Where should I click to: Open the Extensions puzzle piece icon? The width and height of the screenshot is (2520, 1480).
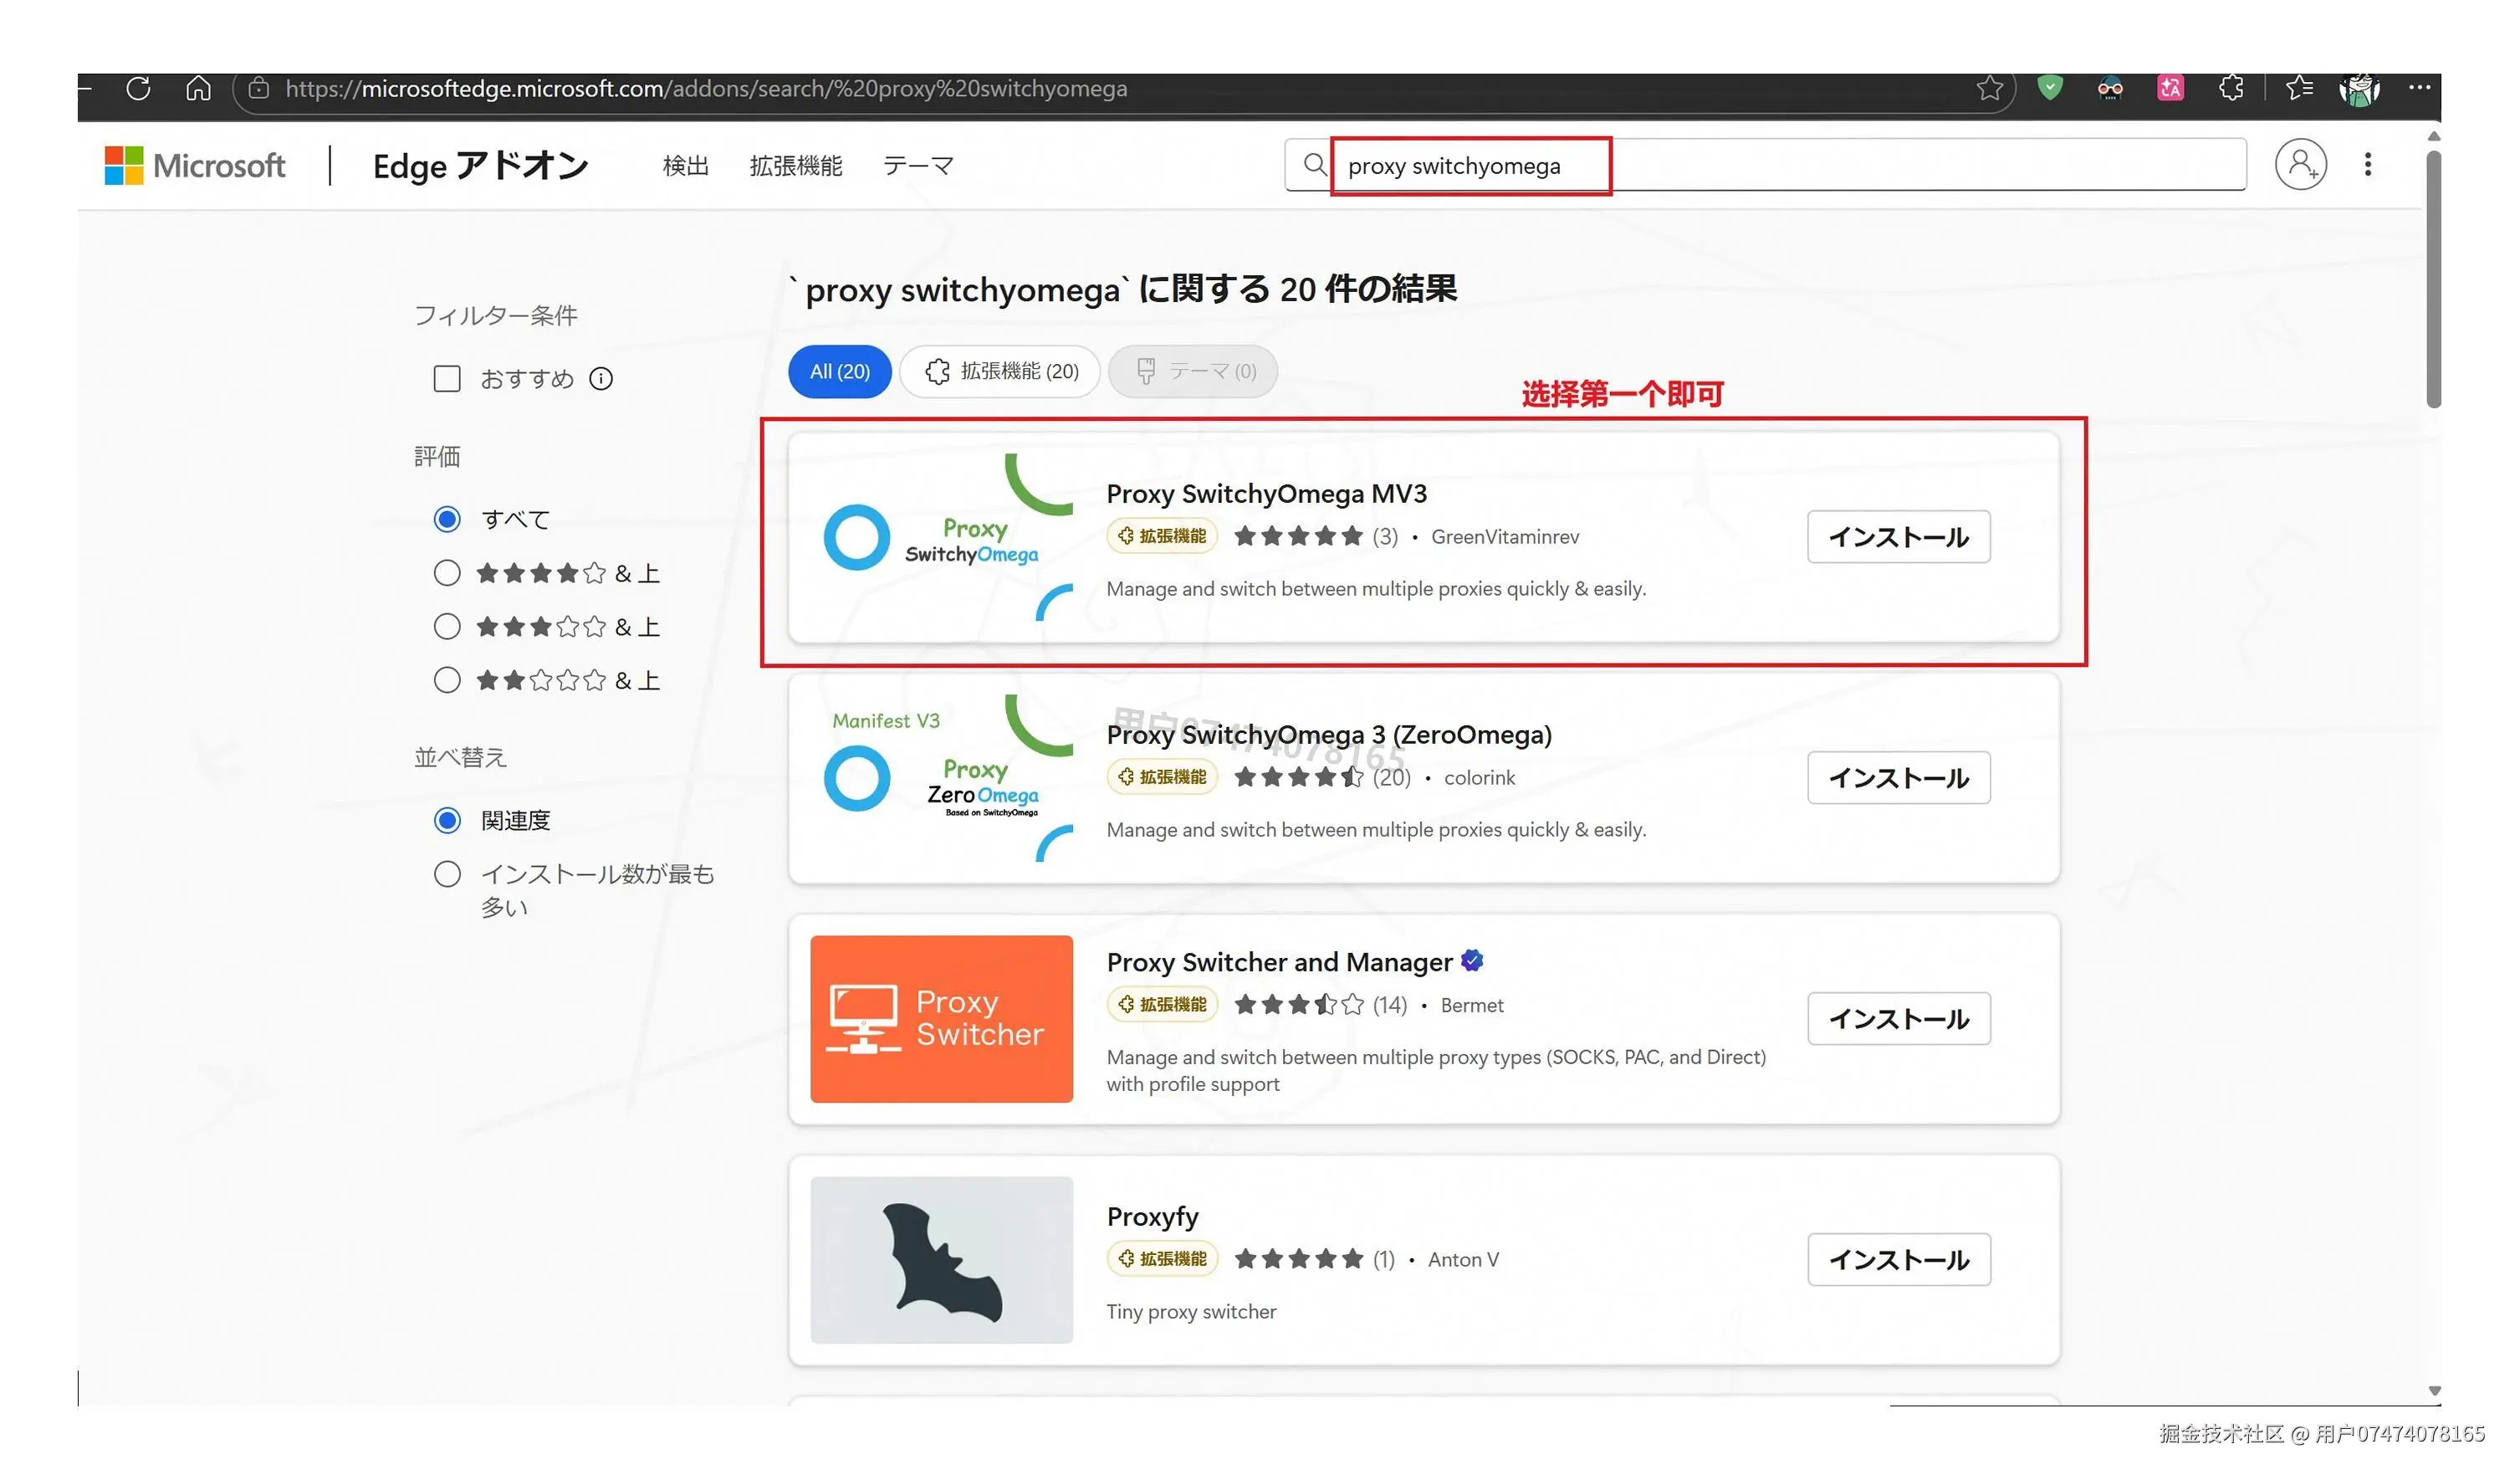pyautogui.click(x=2230, y=88)
